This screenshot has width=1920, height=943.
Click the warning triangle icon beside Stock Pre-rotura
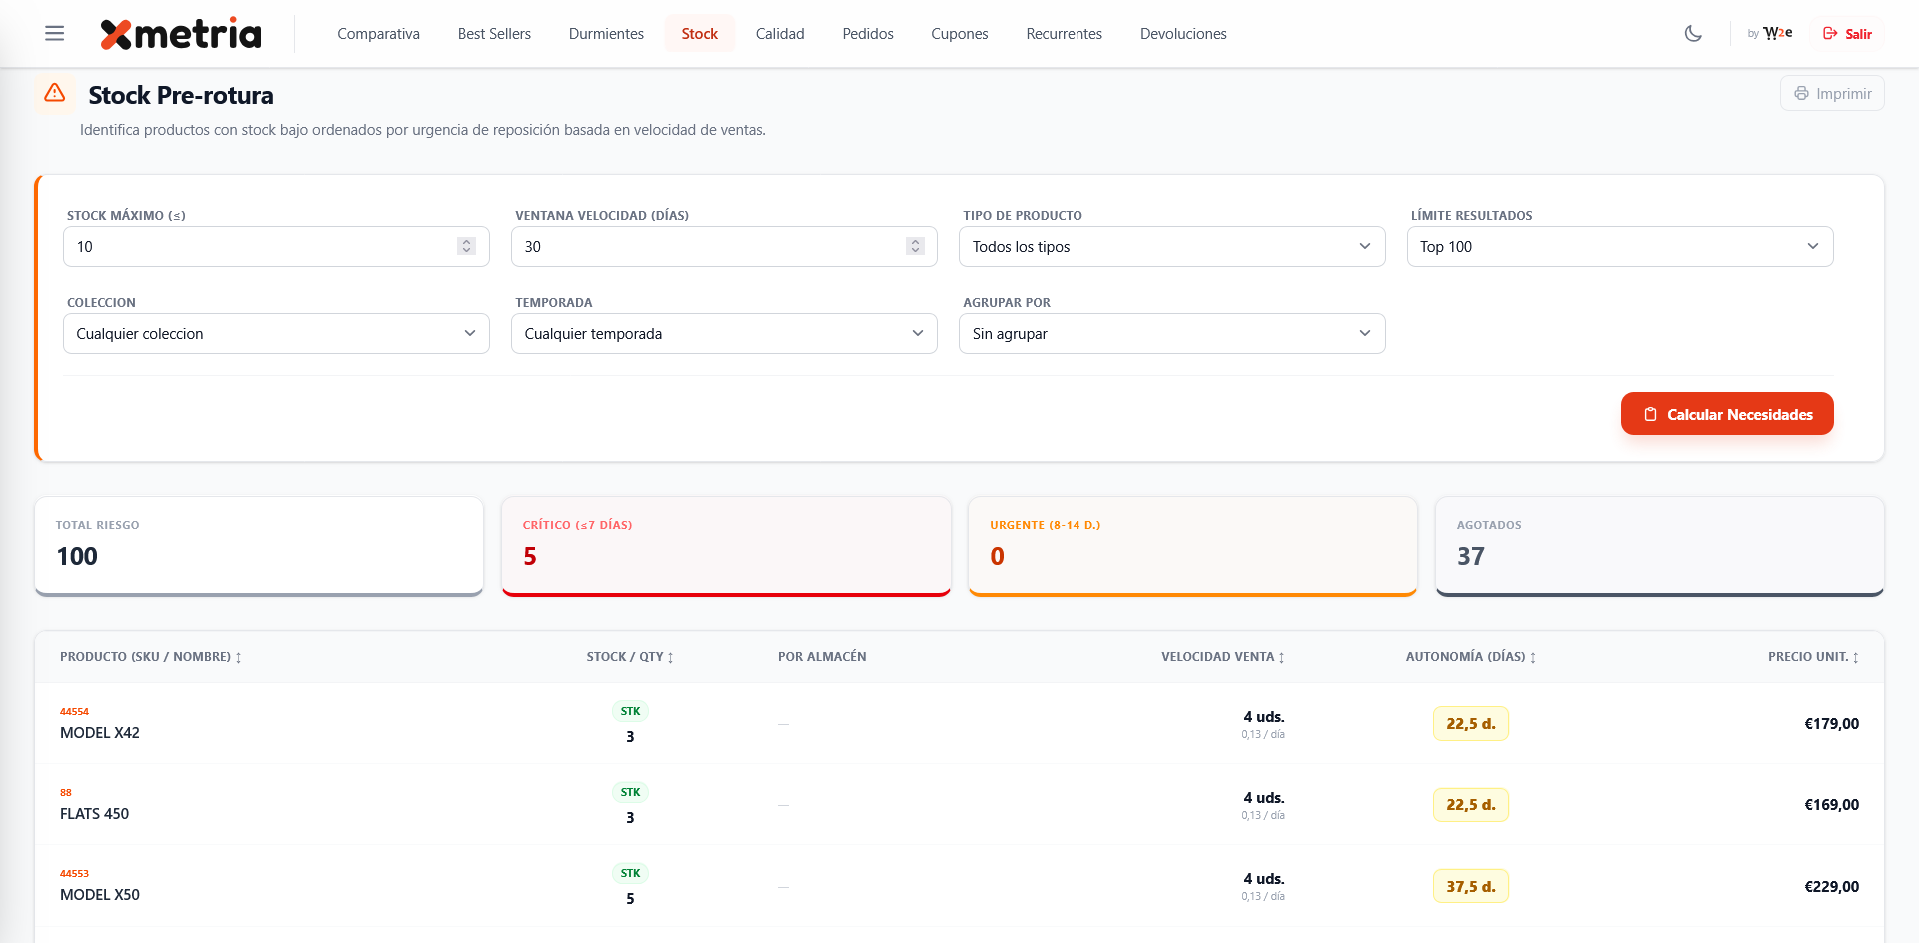tap(55, 93)
